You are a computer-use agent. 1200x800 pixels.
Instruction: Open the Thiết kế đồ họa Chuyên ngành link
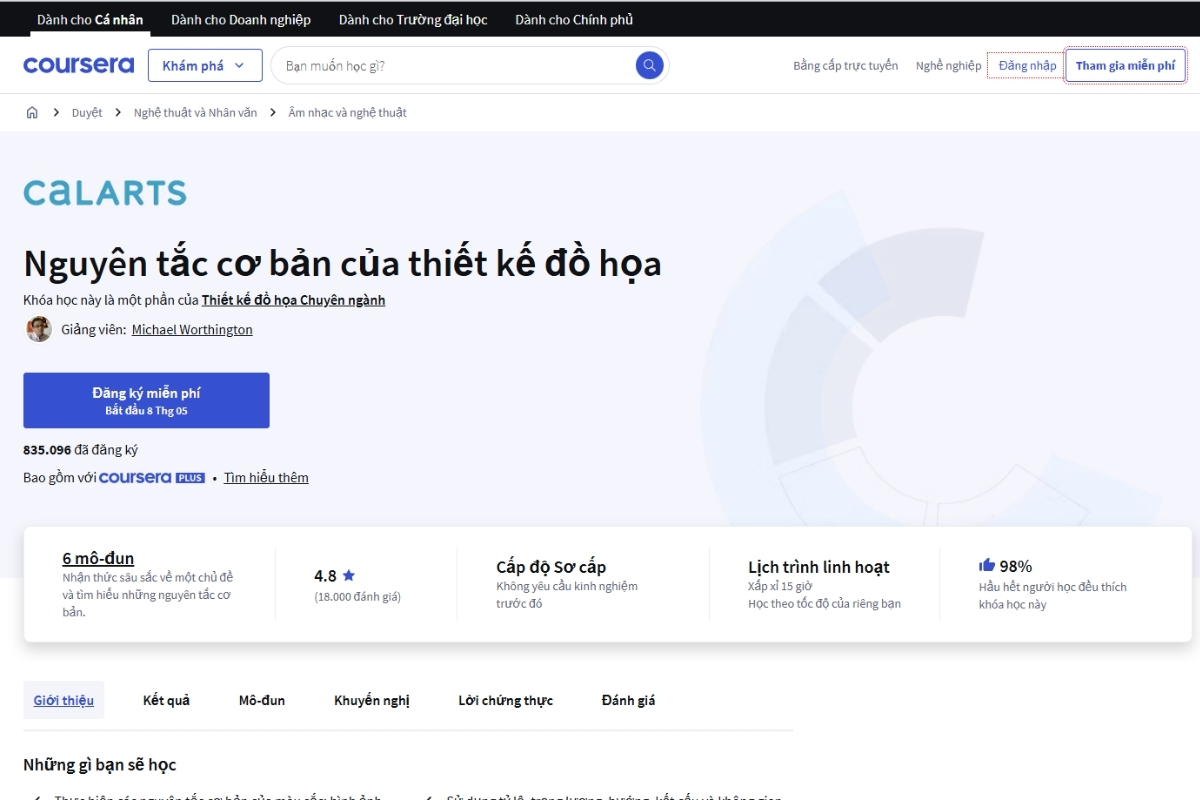pos(292,299)
